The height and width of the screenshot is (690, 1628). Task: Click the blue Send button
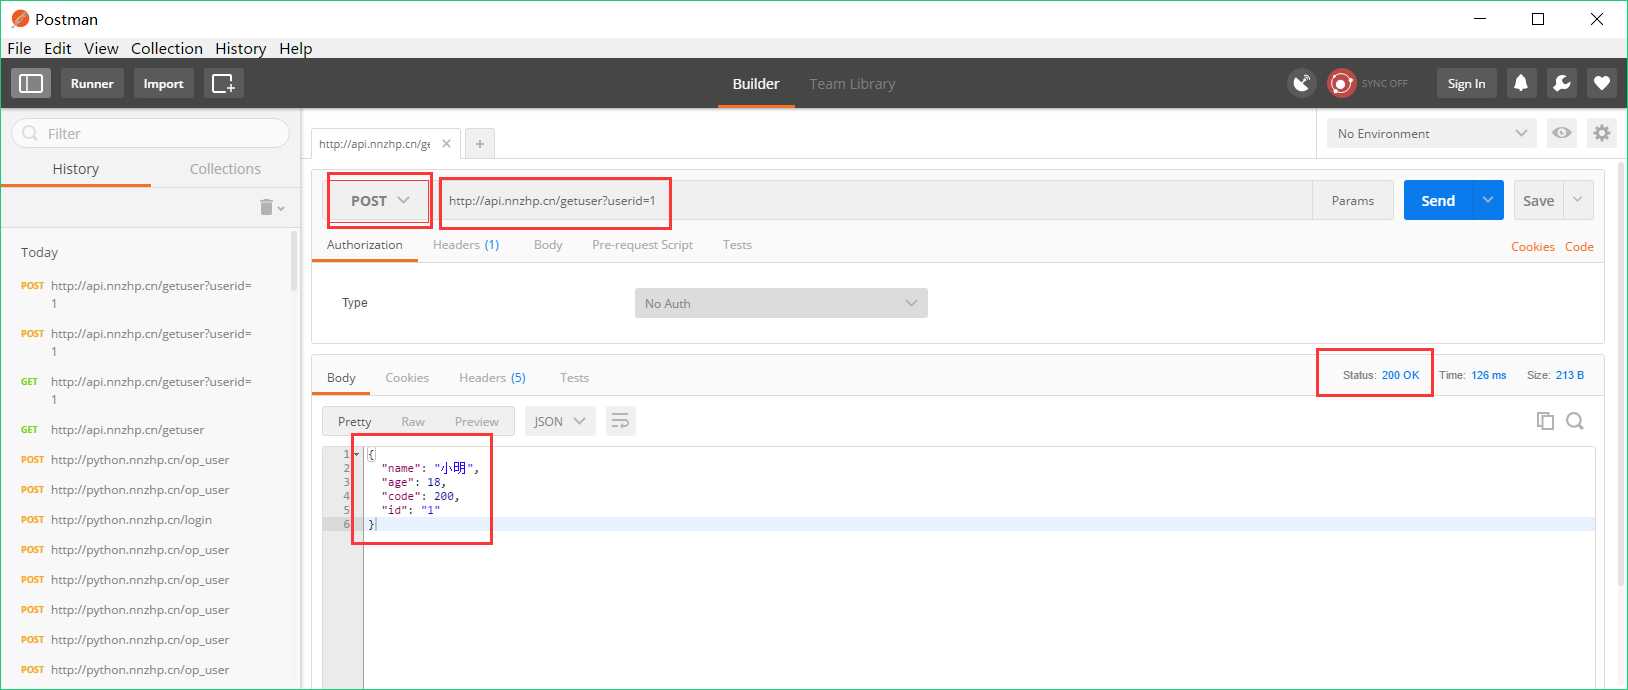click(1438, 200)
